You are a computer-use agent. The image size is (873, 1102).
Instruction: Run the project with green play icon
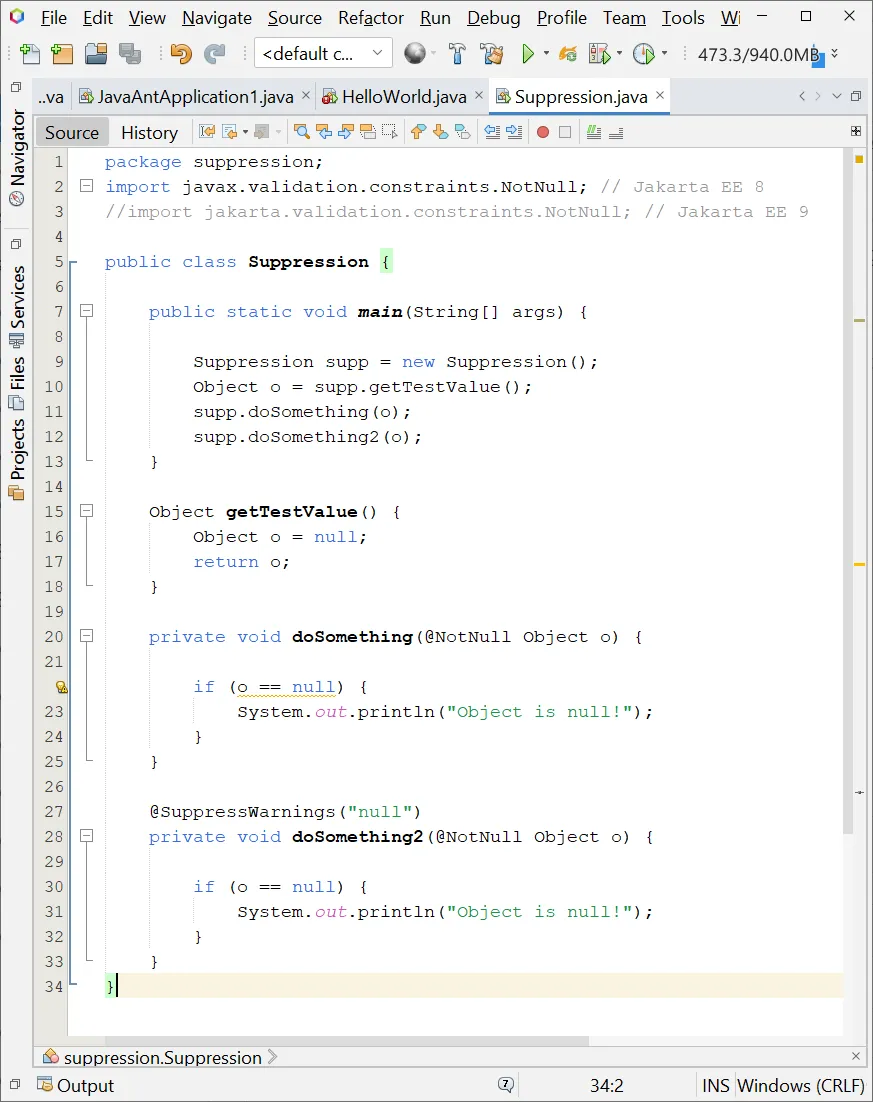[x=528, y=53]
